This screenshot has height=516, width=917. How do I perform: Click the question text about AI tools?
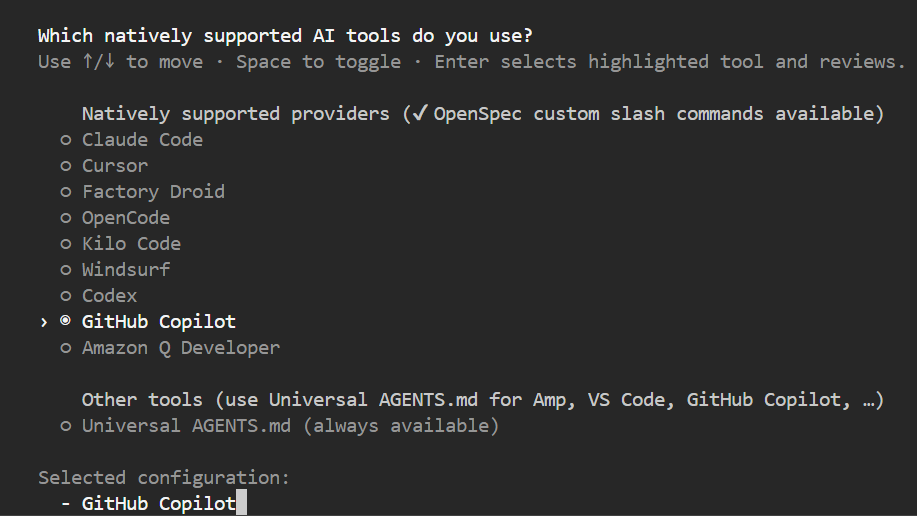[x=285, y=36]
